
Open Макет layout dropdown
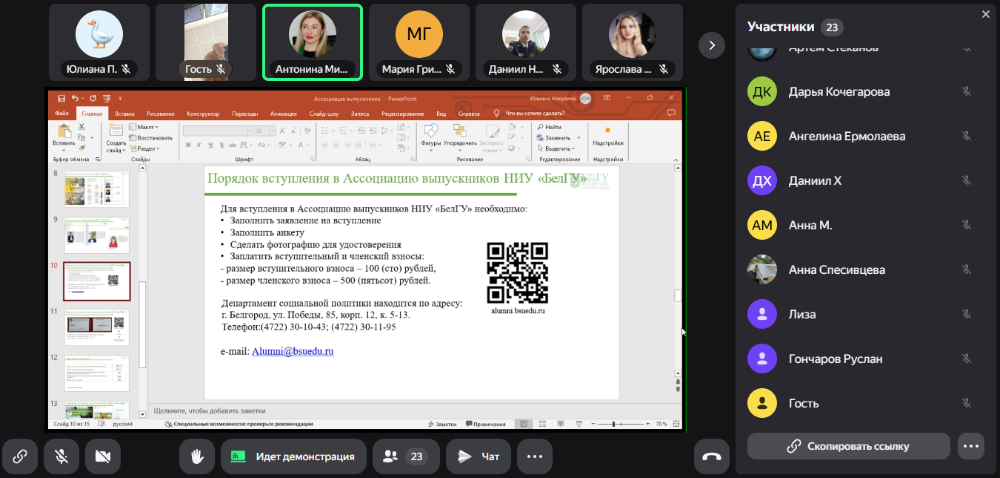pyautogui.click(x=144, y=127)
